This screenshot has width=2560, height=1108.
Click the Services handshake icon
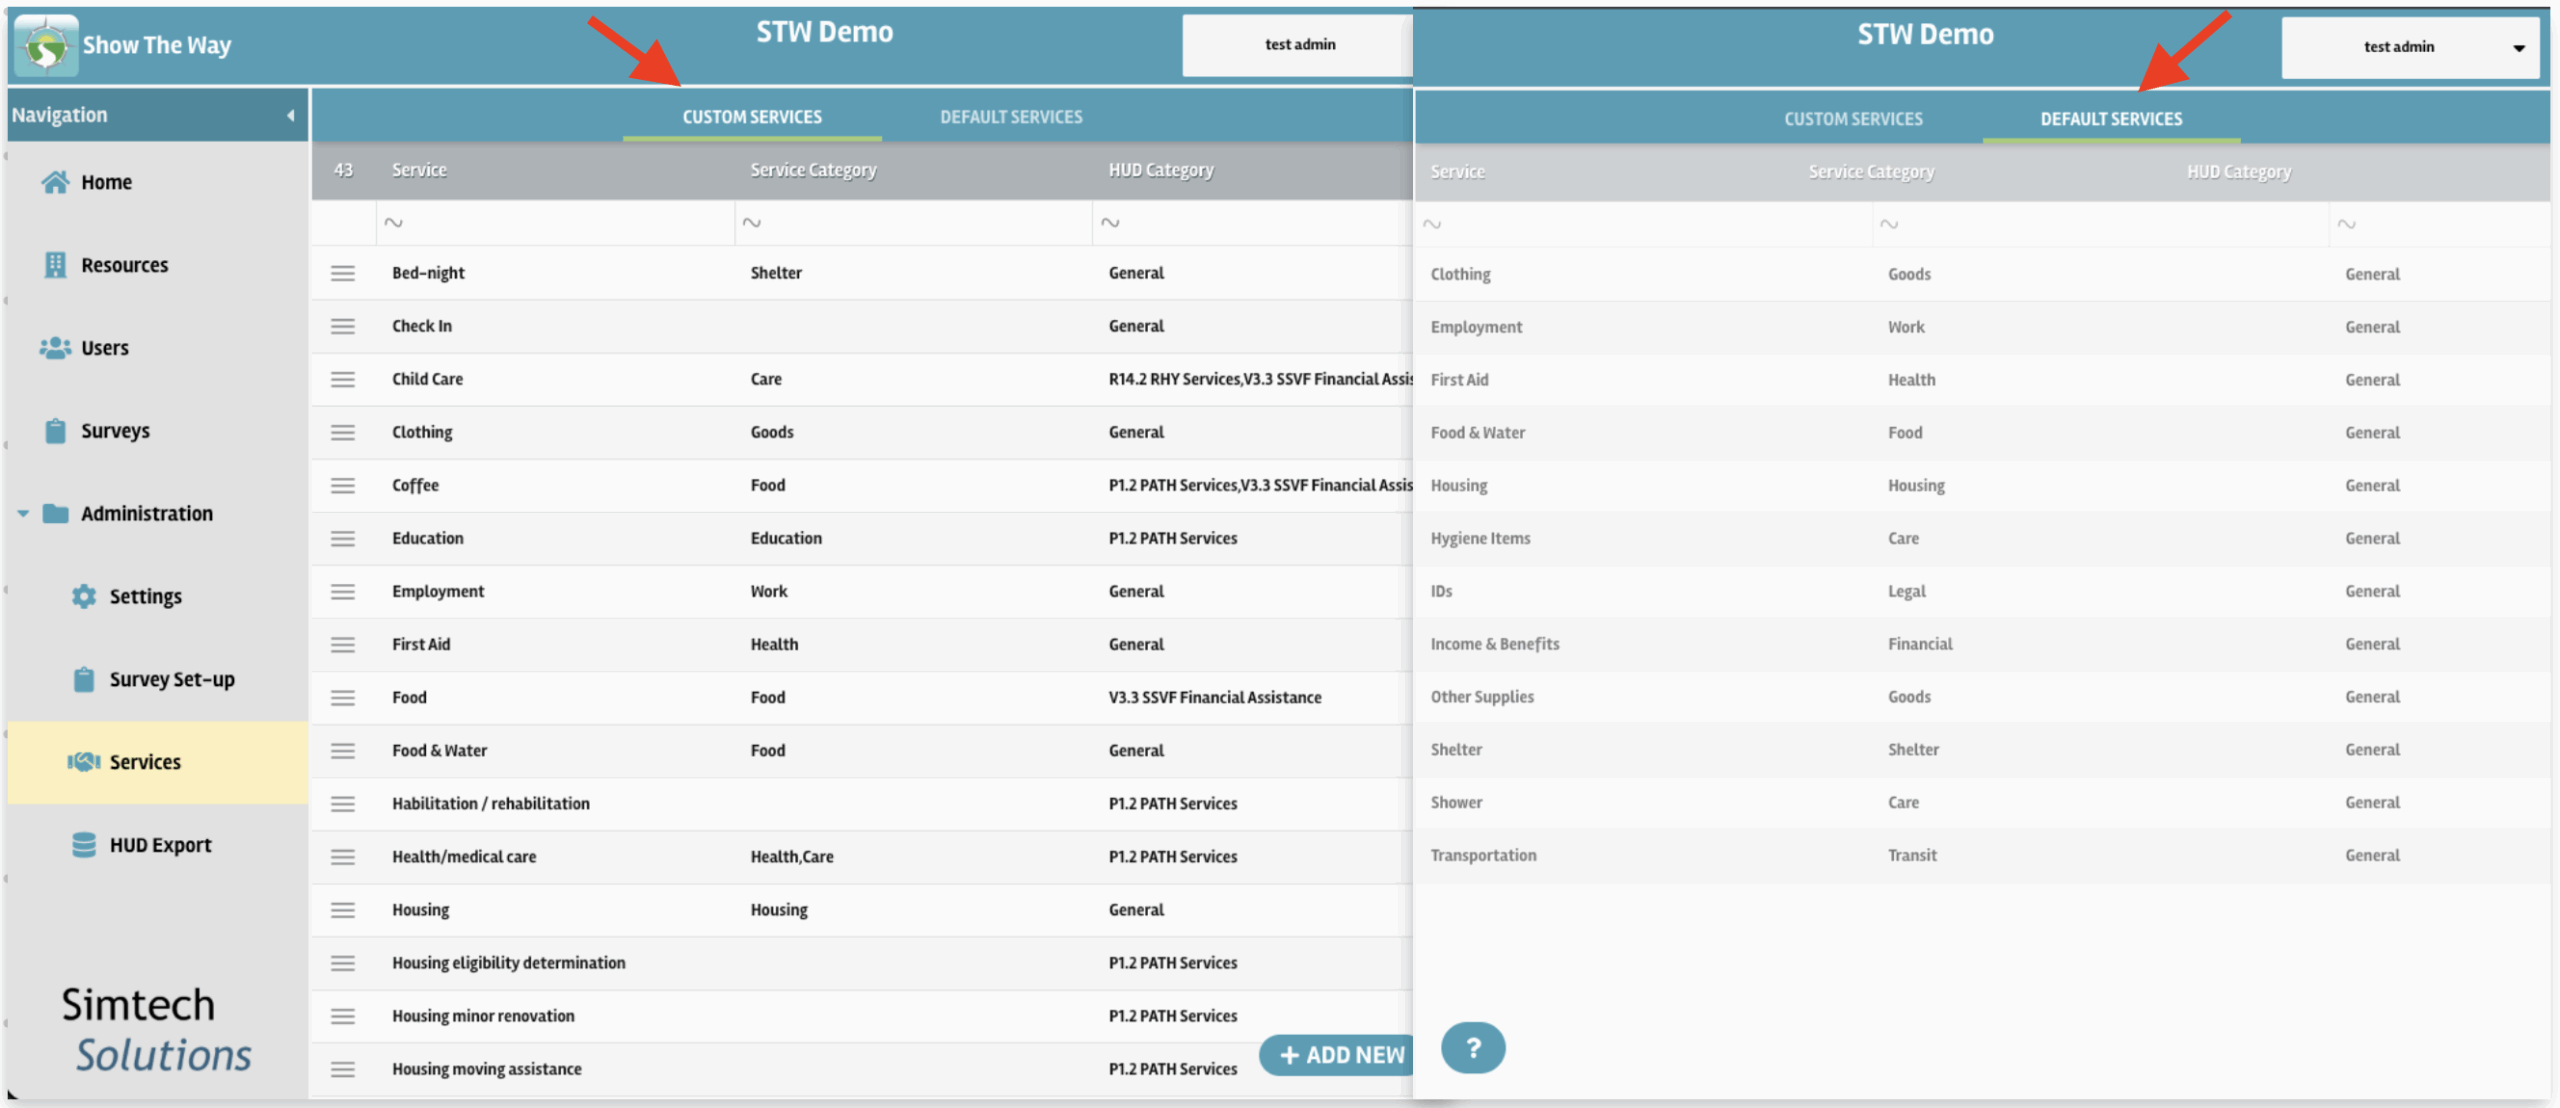click(x=84, y=762)
